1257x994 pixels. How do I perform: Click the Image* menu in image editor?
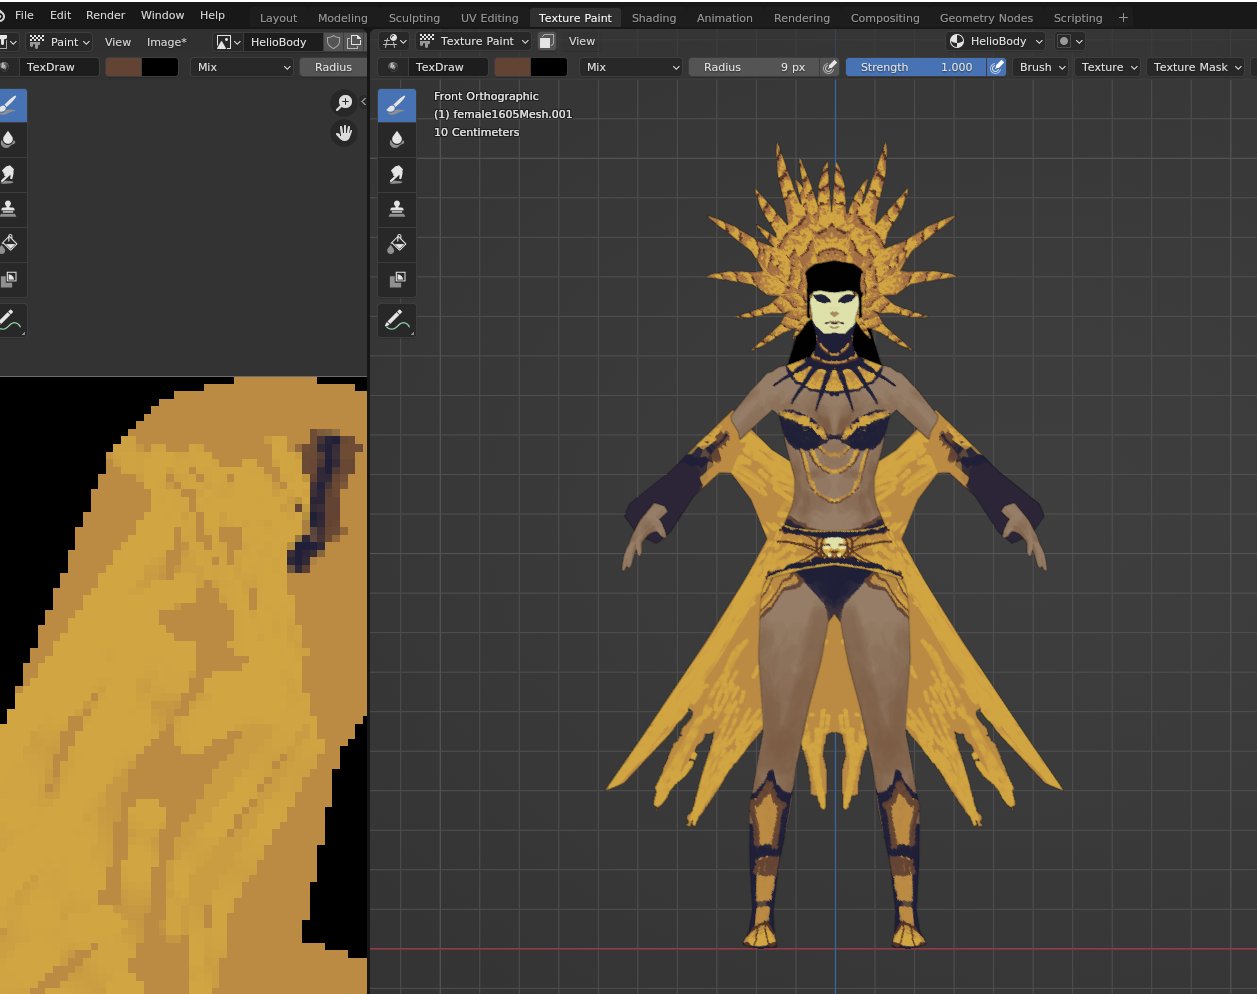point(166,42)
